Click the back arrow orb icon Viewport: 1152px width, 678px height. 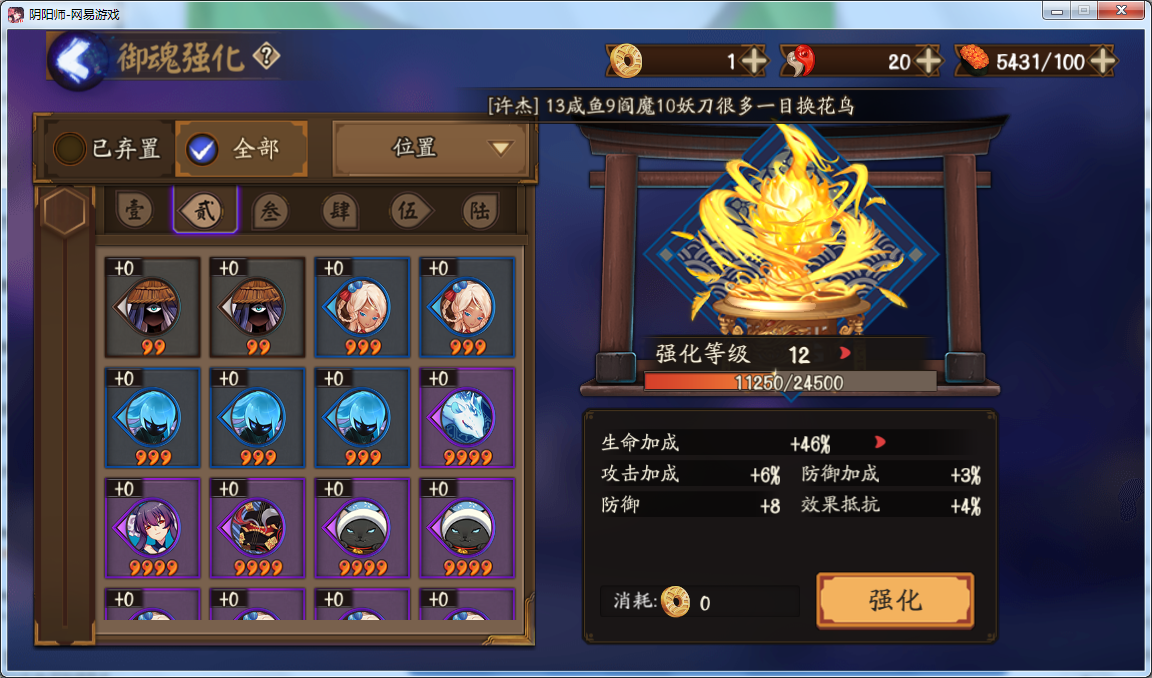78,60
